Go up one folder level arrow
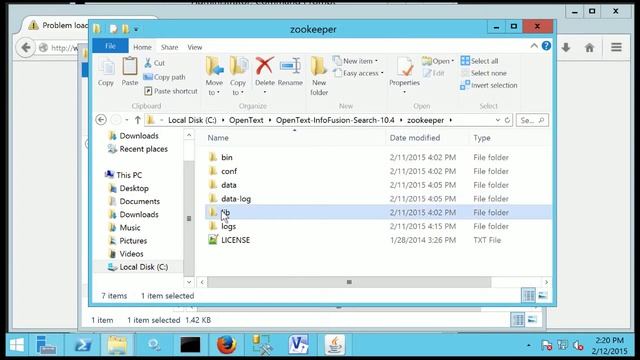 click(138, 120)
